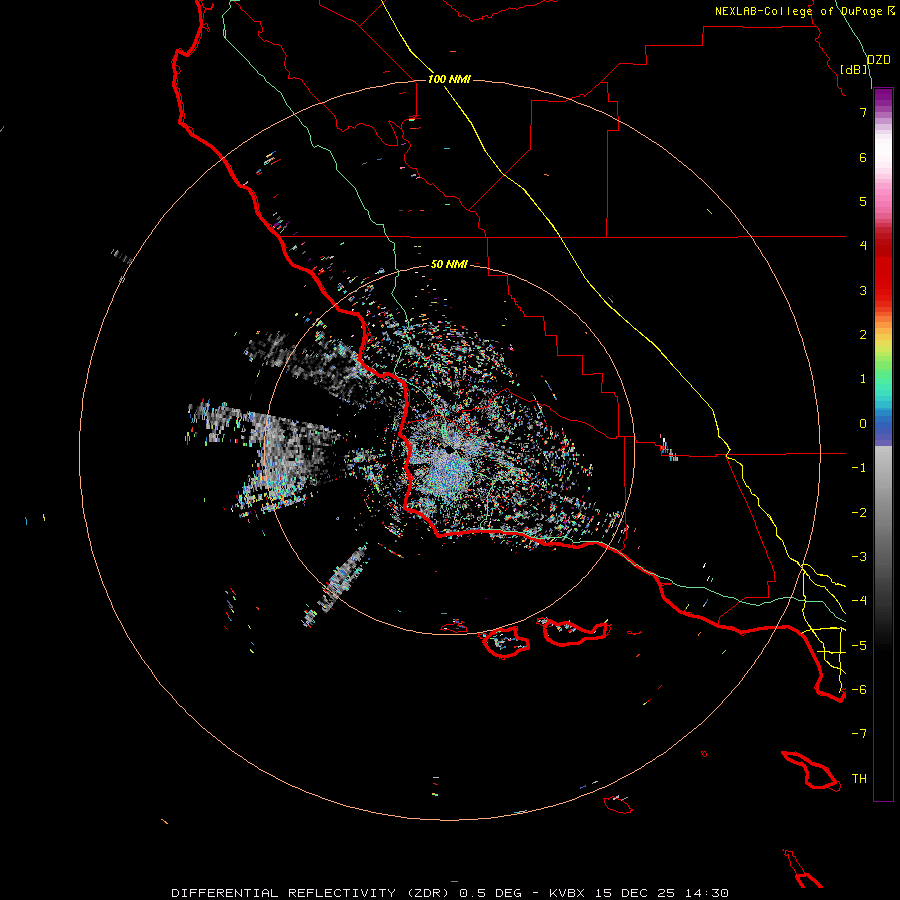Click the 0 value on color scale
Image resolution: width=900 pixels, height=900 pixels.
click(863, 424)
